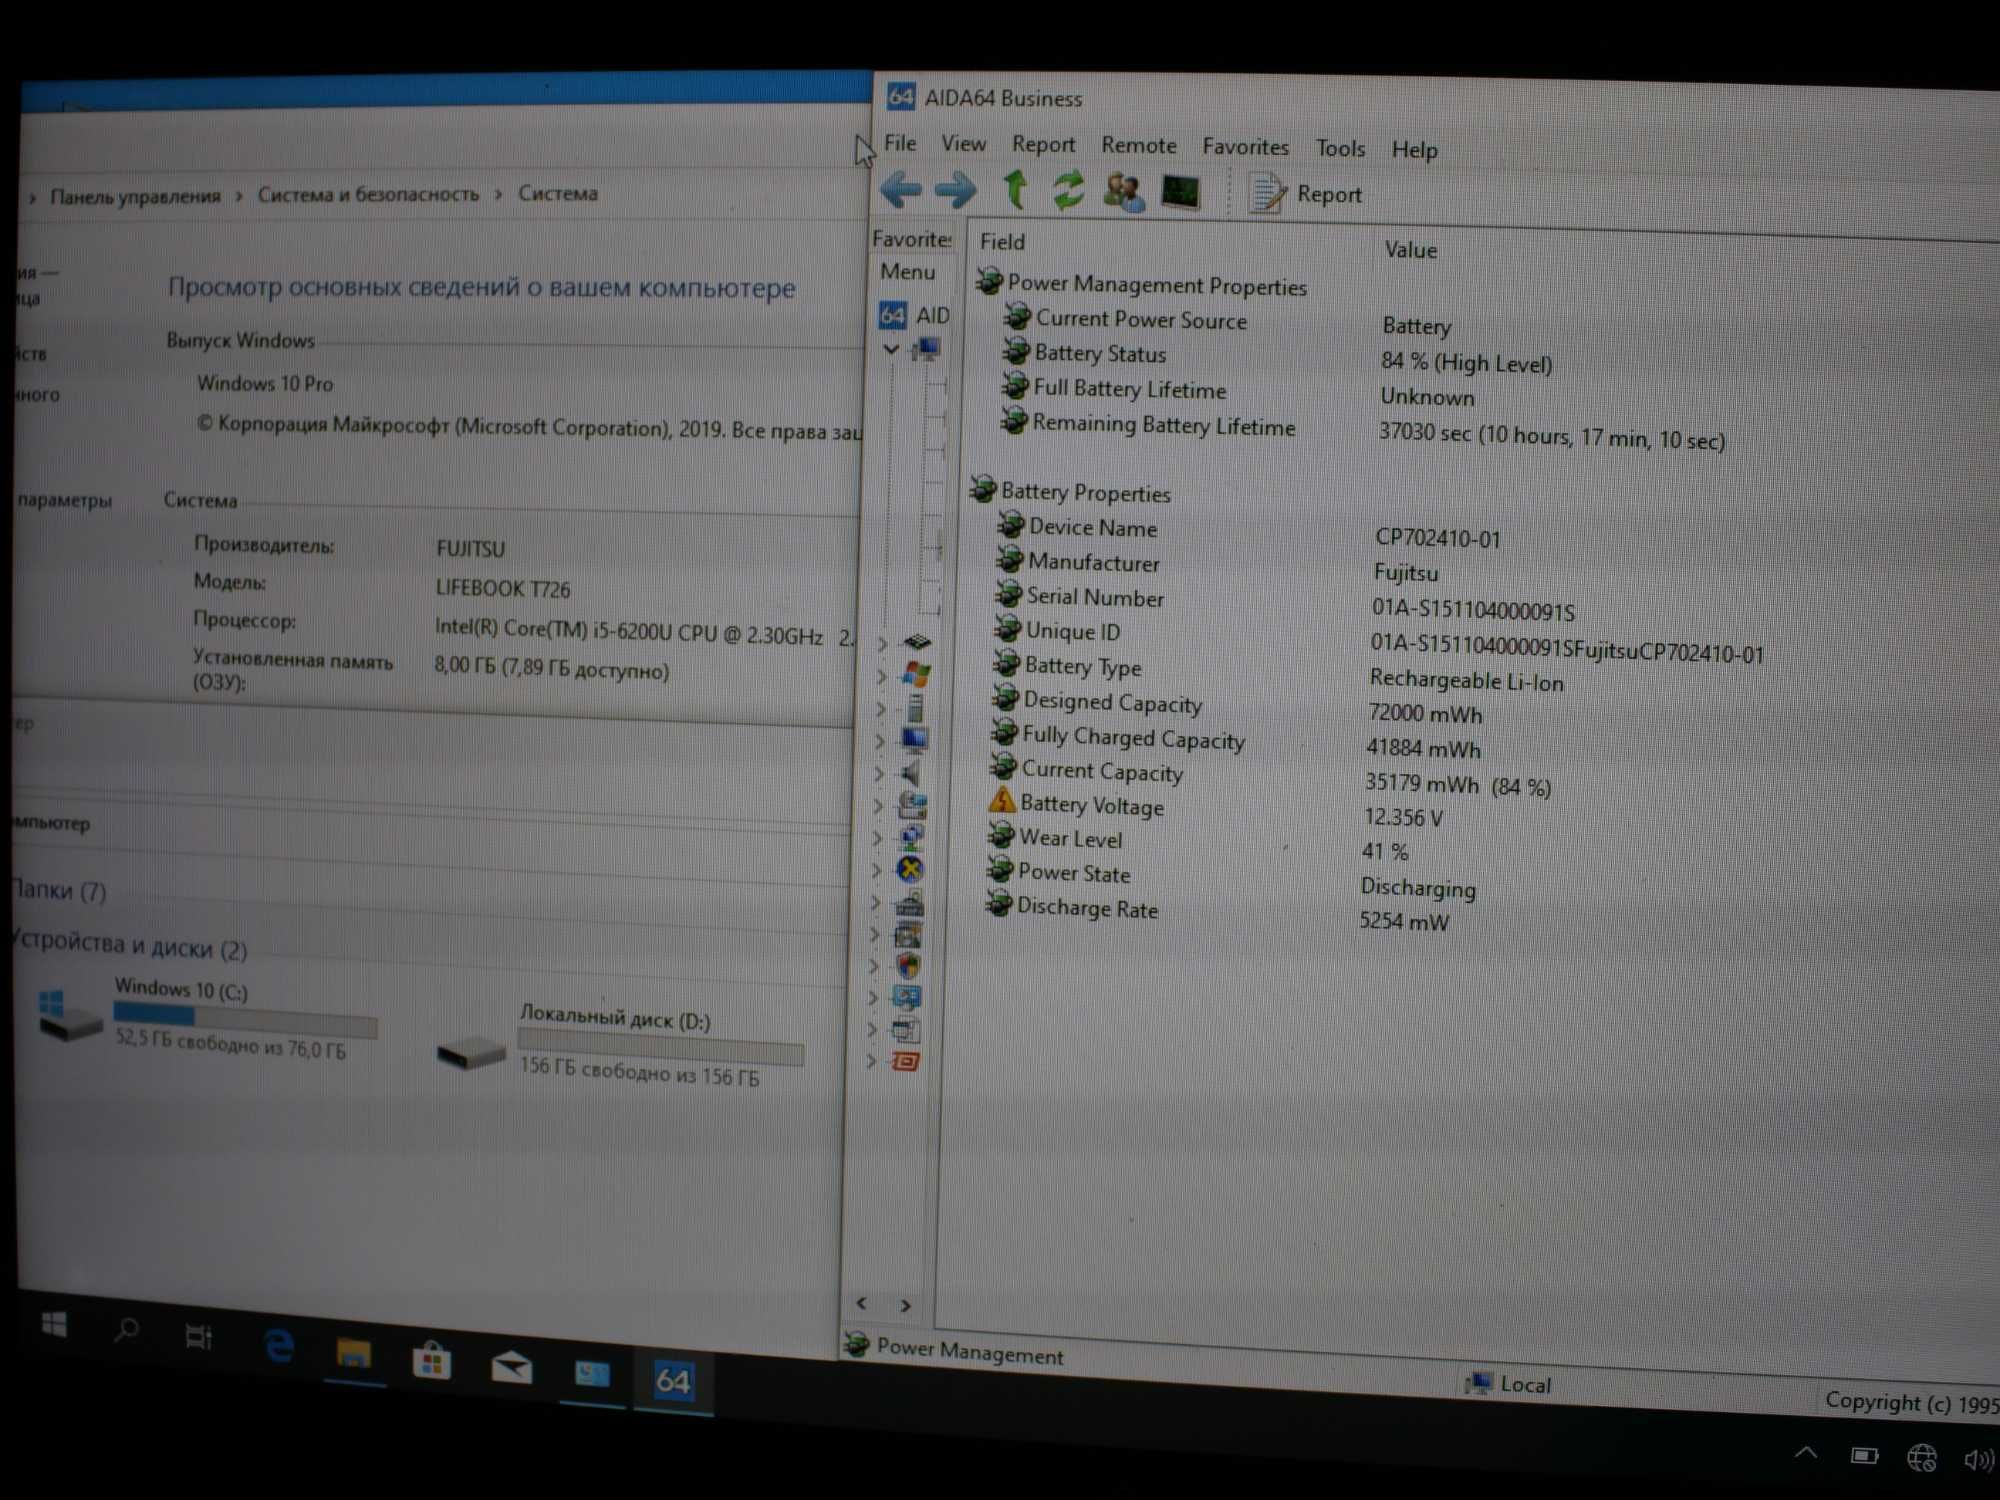Open the Report menu in AIDA64

pos(1043,145)
